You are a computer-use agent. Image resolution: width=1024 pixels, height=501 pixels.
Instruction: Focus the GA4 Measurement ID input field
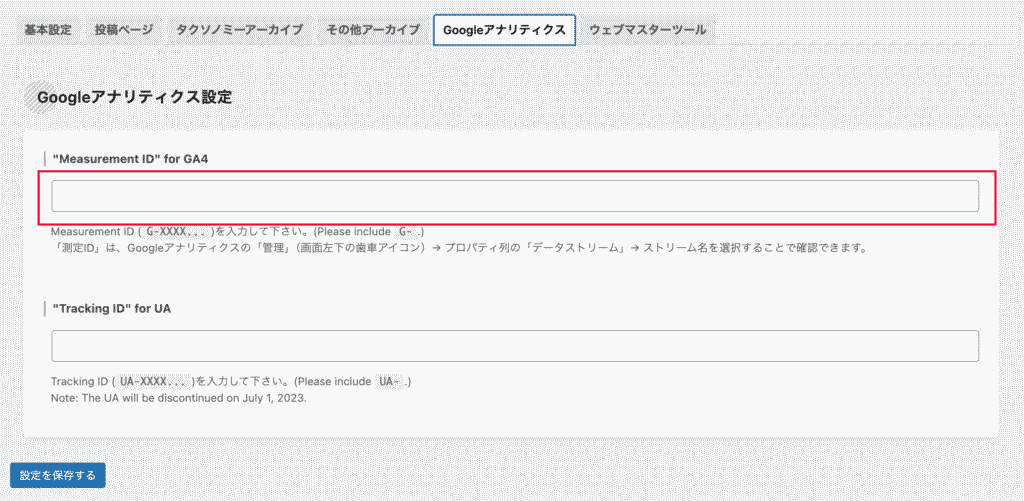tap(514, 196)
